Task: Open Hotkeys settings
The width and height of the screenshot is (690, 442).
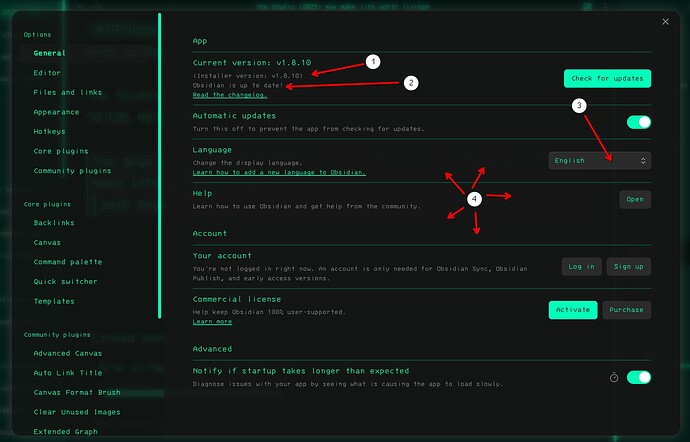Action: point(49,131)
